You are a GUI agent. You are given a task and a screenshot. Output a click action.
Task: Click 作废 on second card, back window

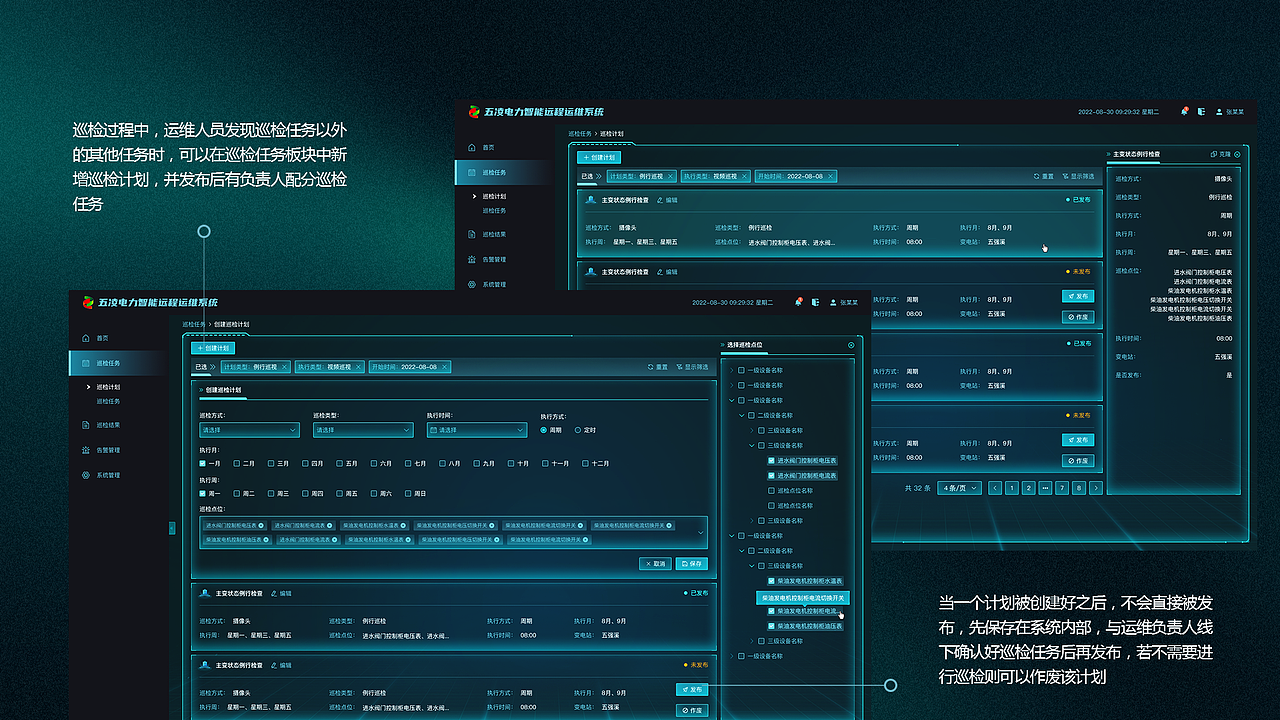click(x=1078, y=317)
